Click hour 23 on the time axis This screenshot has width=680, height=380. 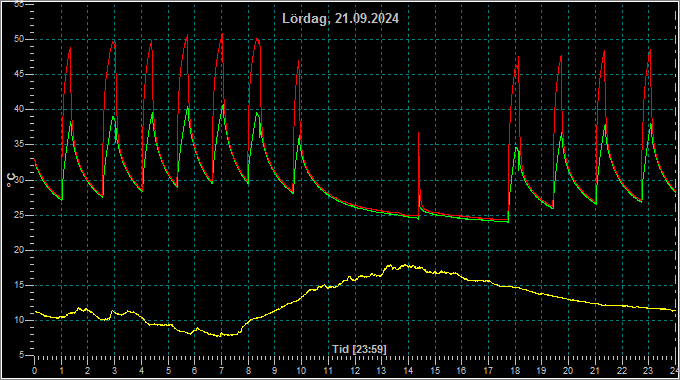point(648,371)
